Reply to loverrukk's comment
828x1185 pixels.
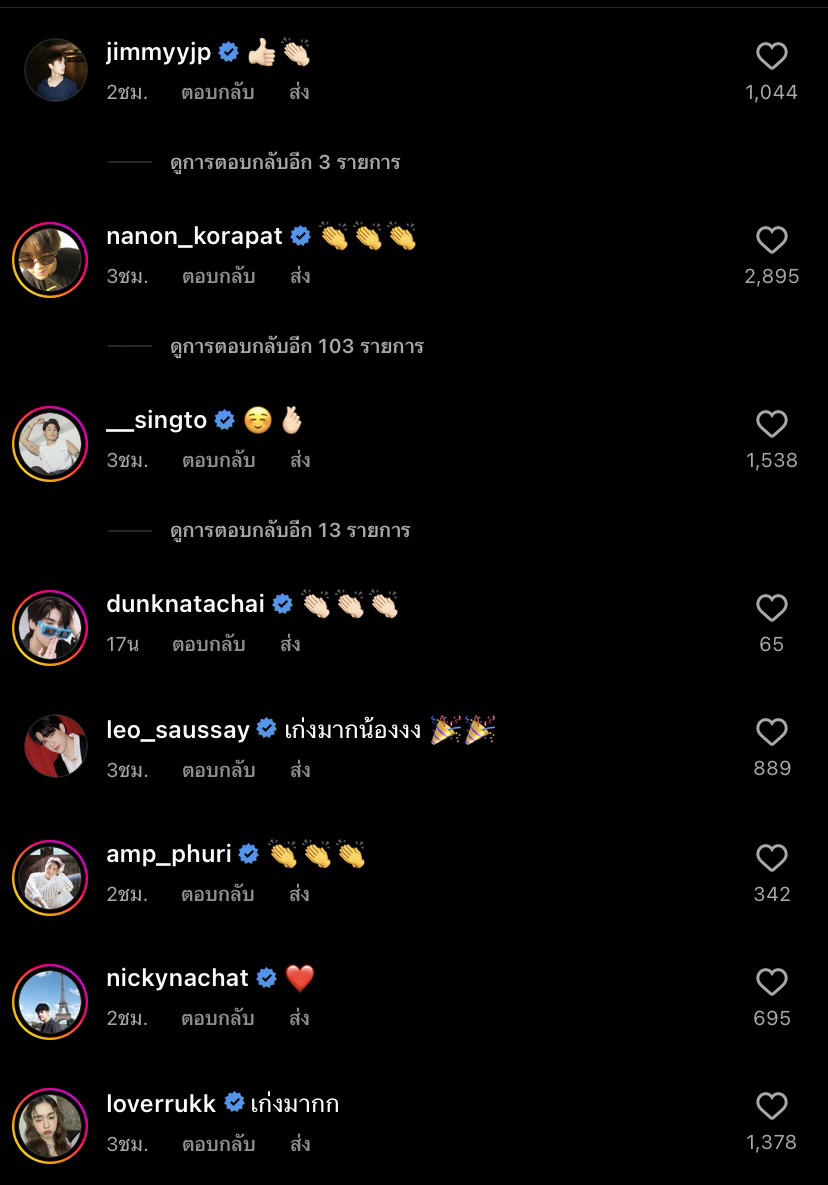click(x=218, y=1144)
